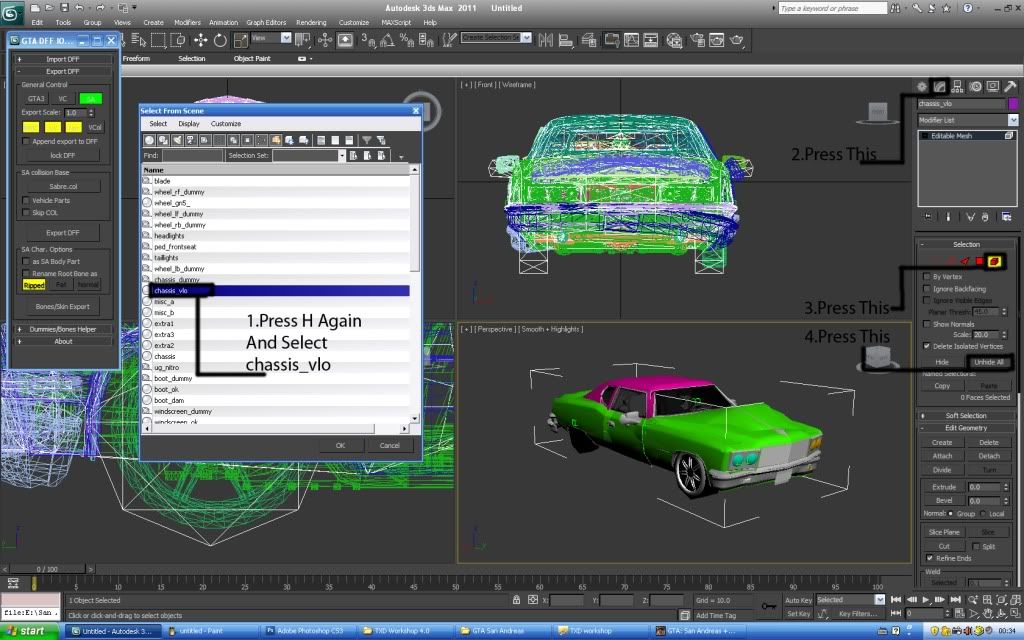Toggle the Refine Ends checkbox
This screenshot has width=1024, height=640.
(929, 558)
